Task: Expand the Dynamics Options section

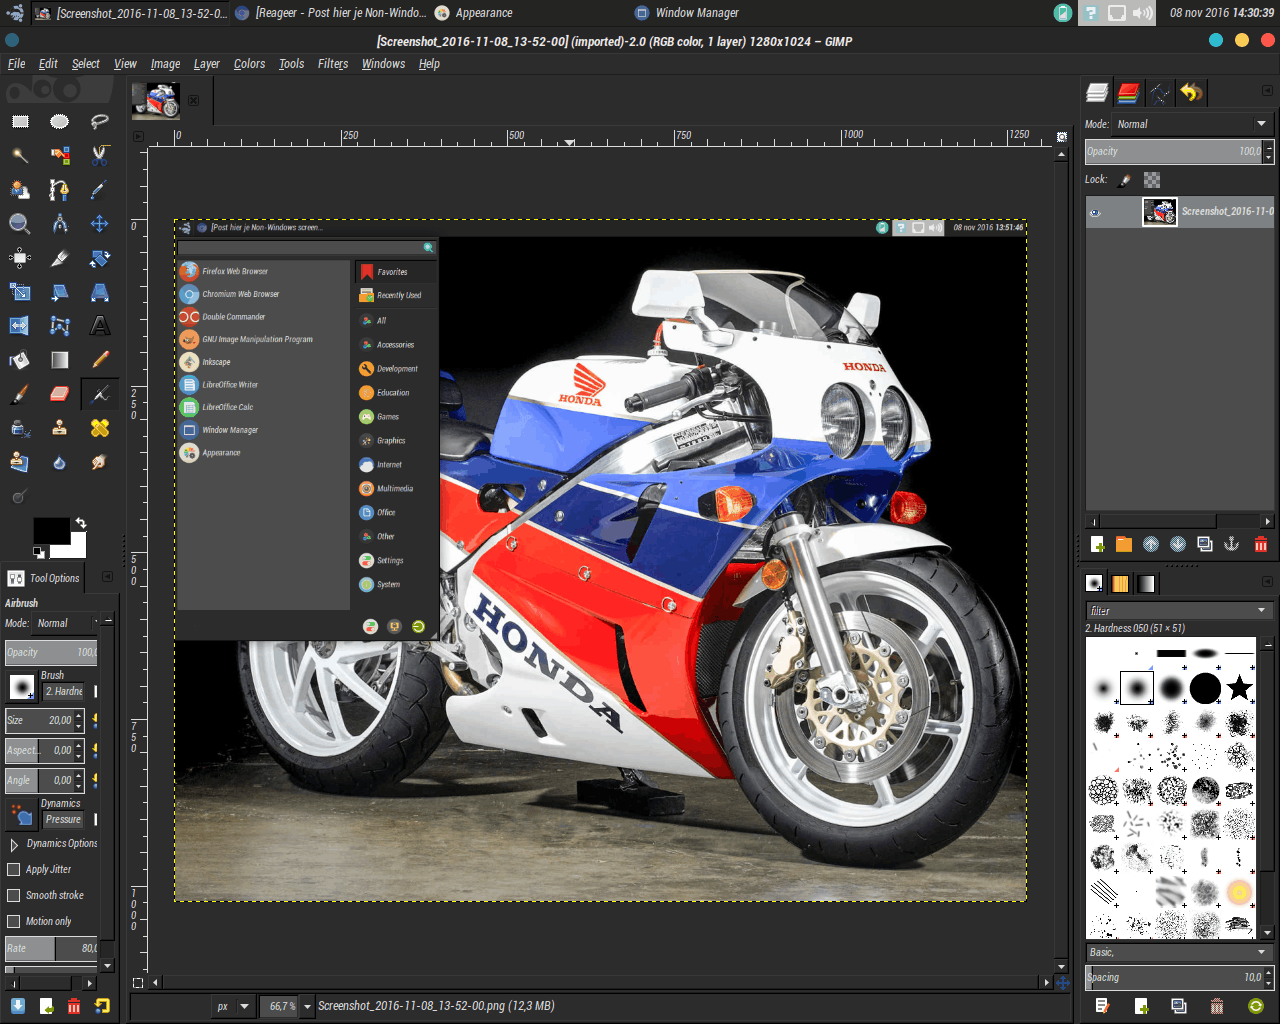Action: (14, 844)
